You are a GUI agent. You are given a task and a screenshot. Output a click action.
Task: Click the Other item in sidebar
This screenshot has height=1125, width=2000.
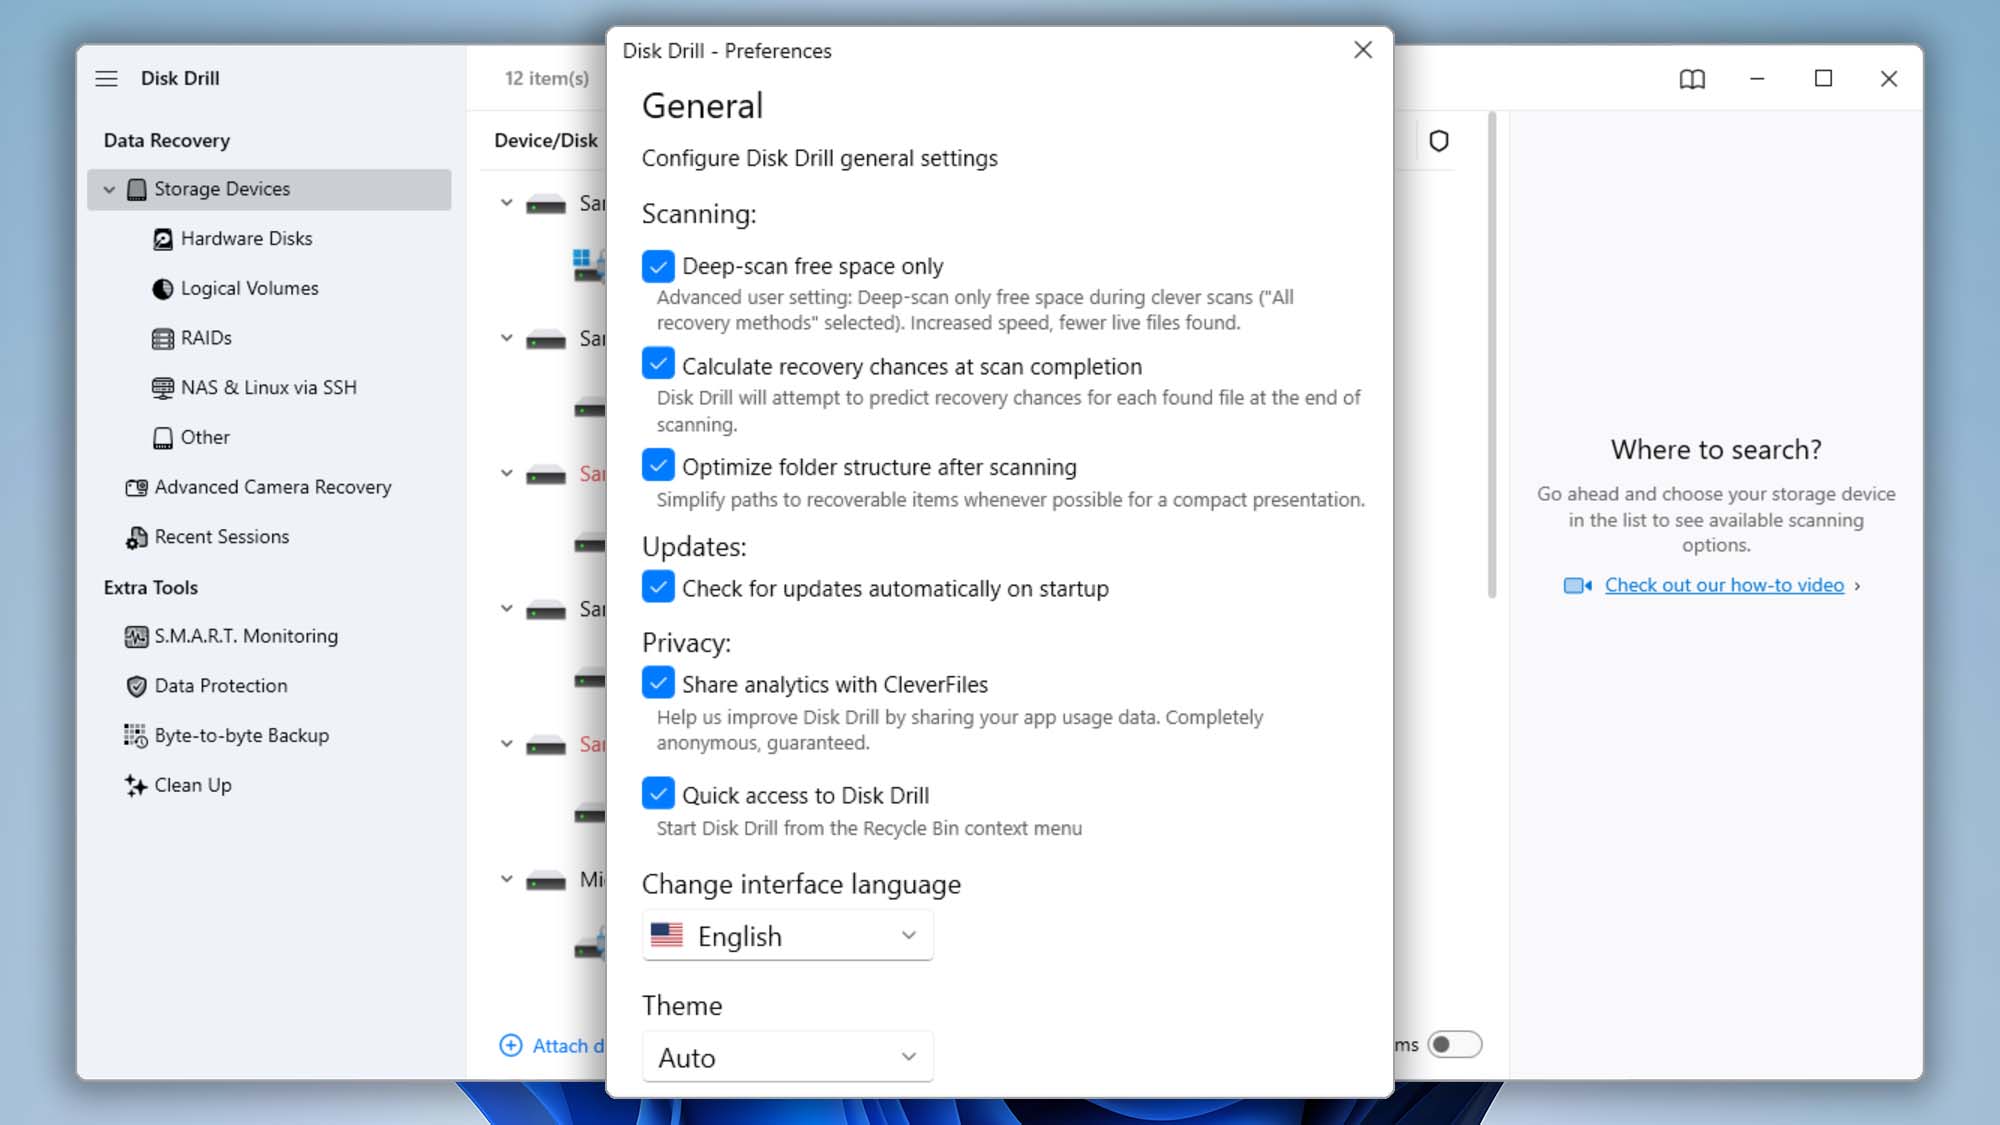[x=205, y=438]
